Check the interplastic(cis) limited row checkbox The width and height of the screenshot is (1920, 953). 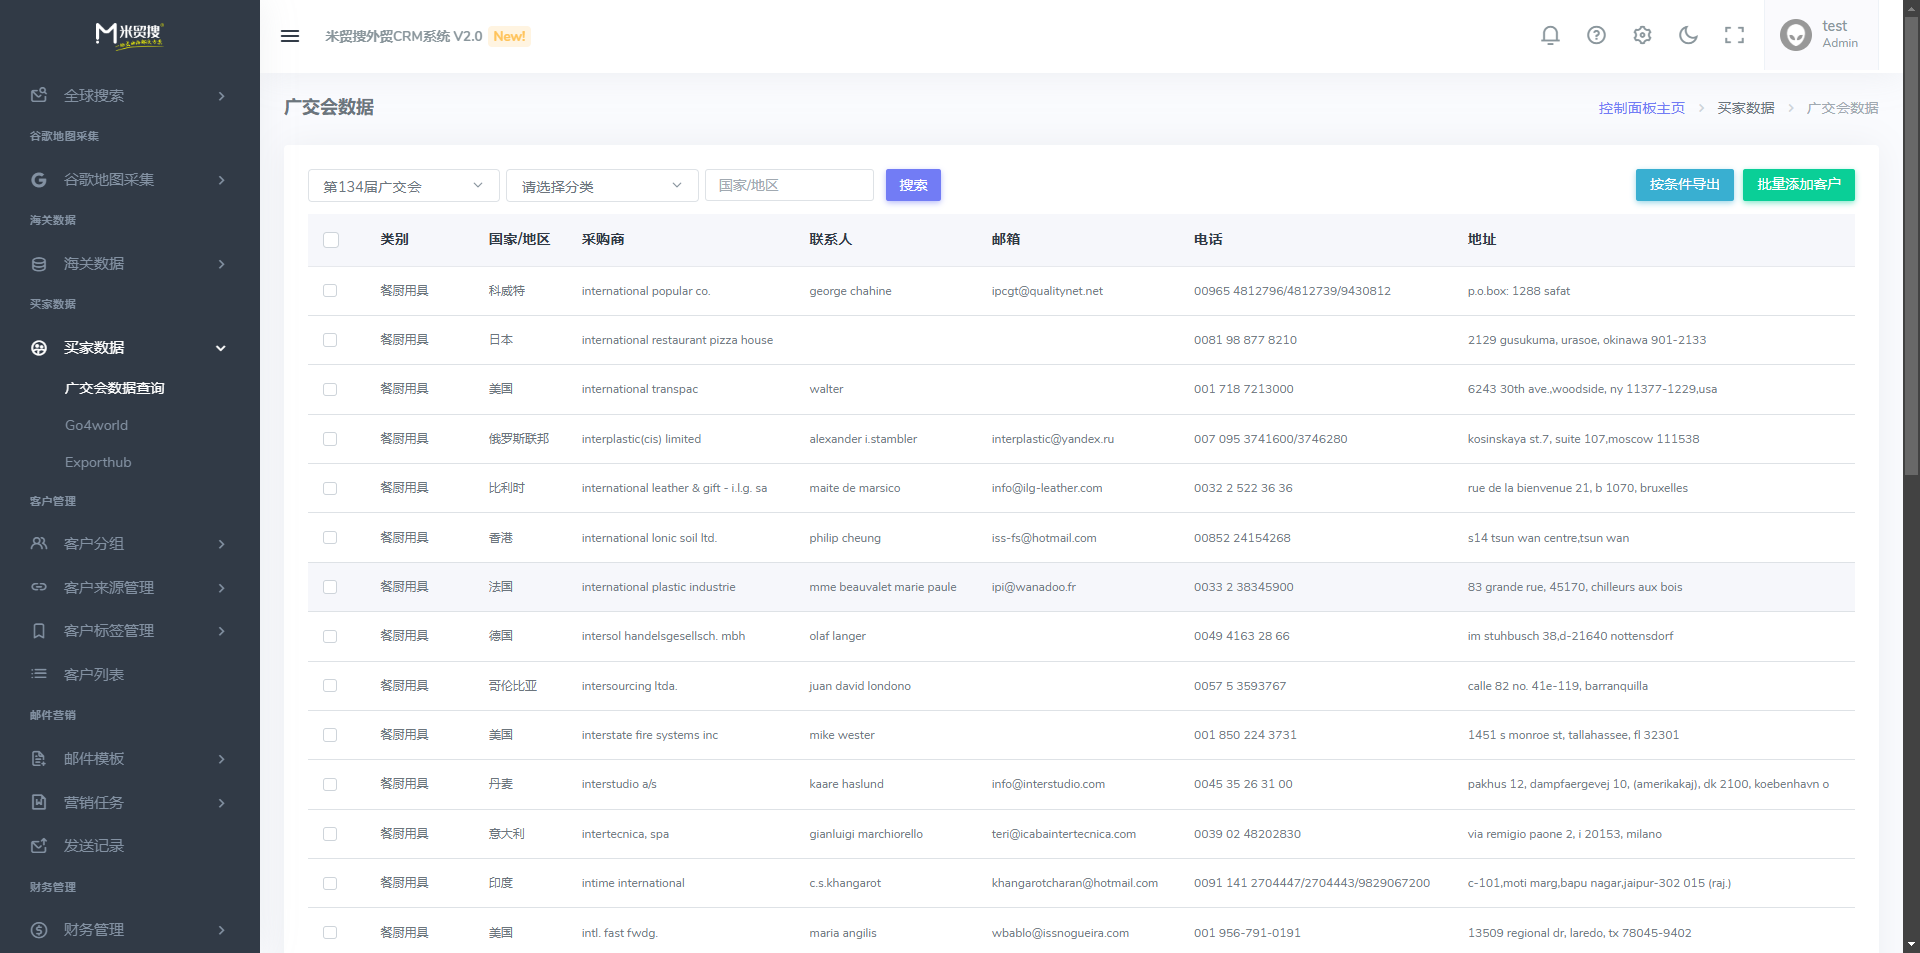330,439
